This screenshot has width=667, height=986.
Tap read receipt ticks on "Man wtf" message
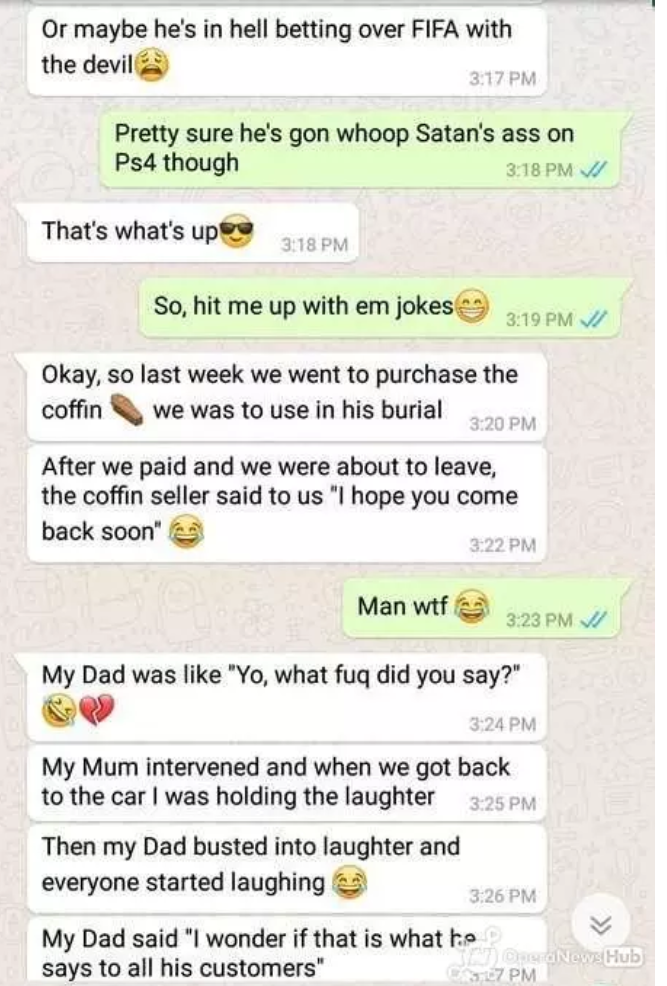click(593, 620)
